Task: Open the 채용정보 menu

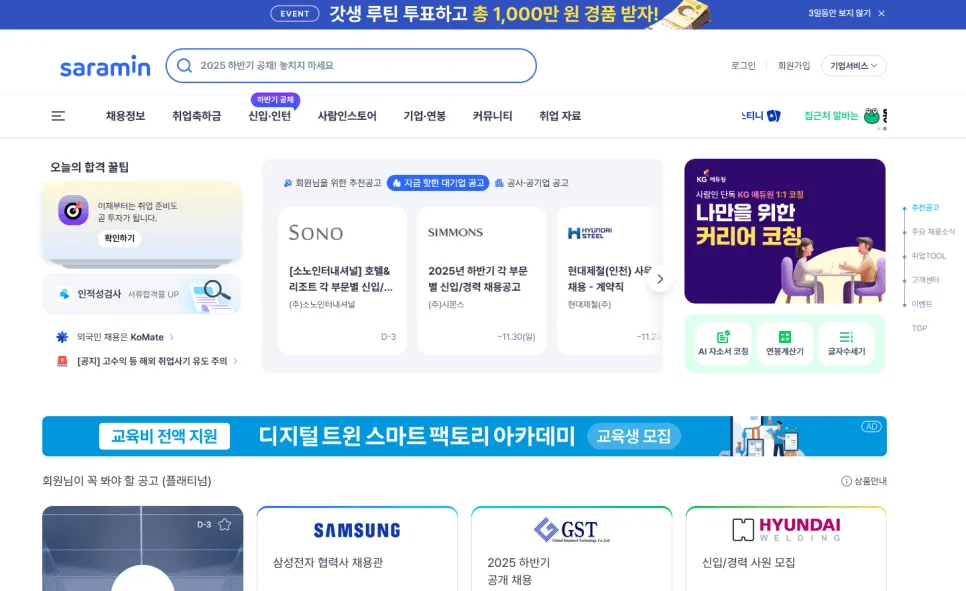Action: (x=125, y=116)
